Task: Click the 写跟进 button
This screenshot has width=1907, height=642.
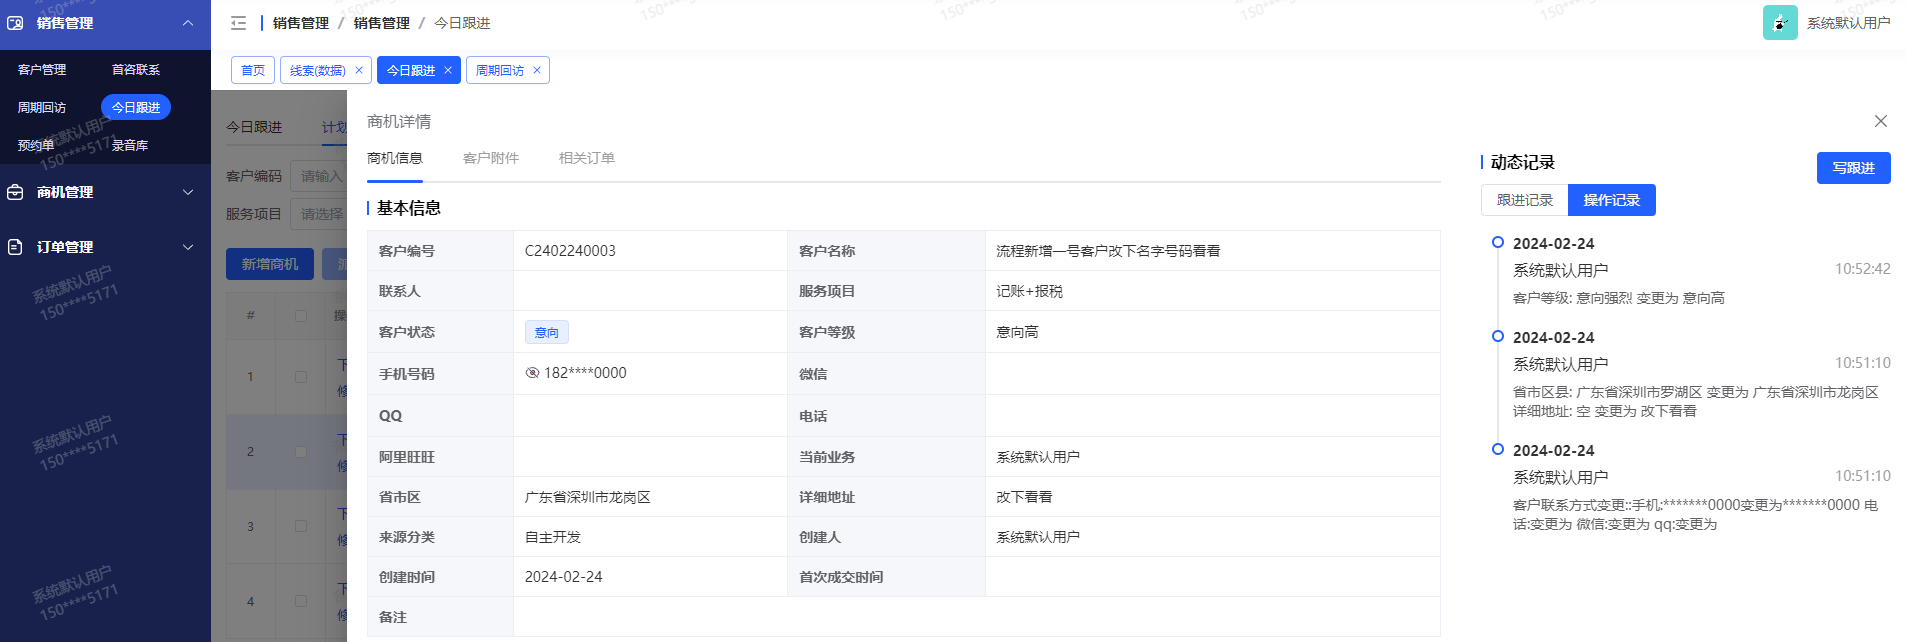Action: (x=1853, y=168)
